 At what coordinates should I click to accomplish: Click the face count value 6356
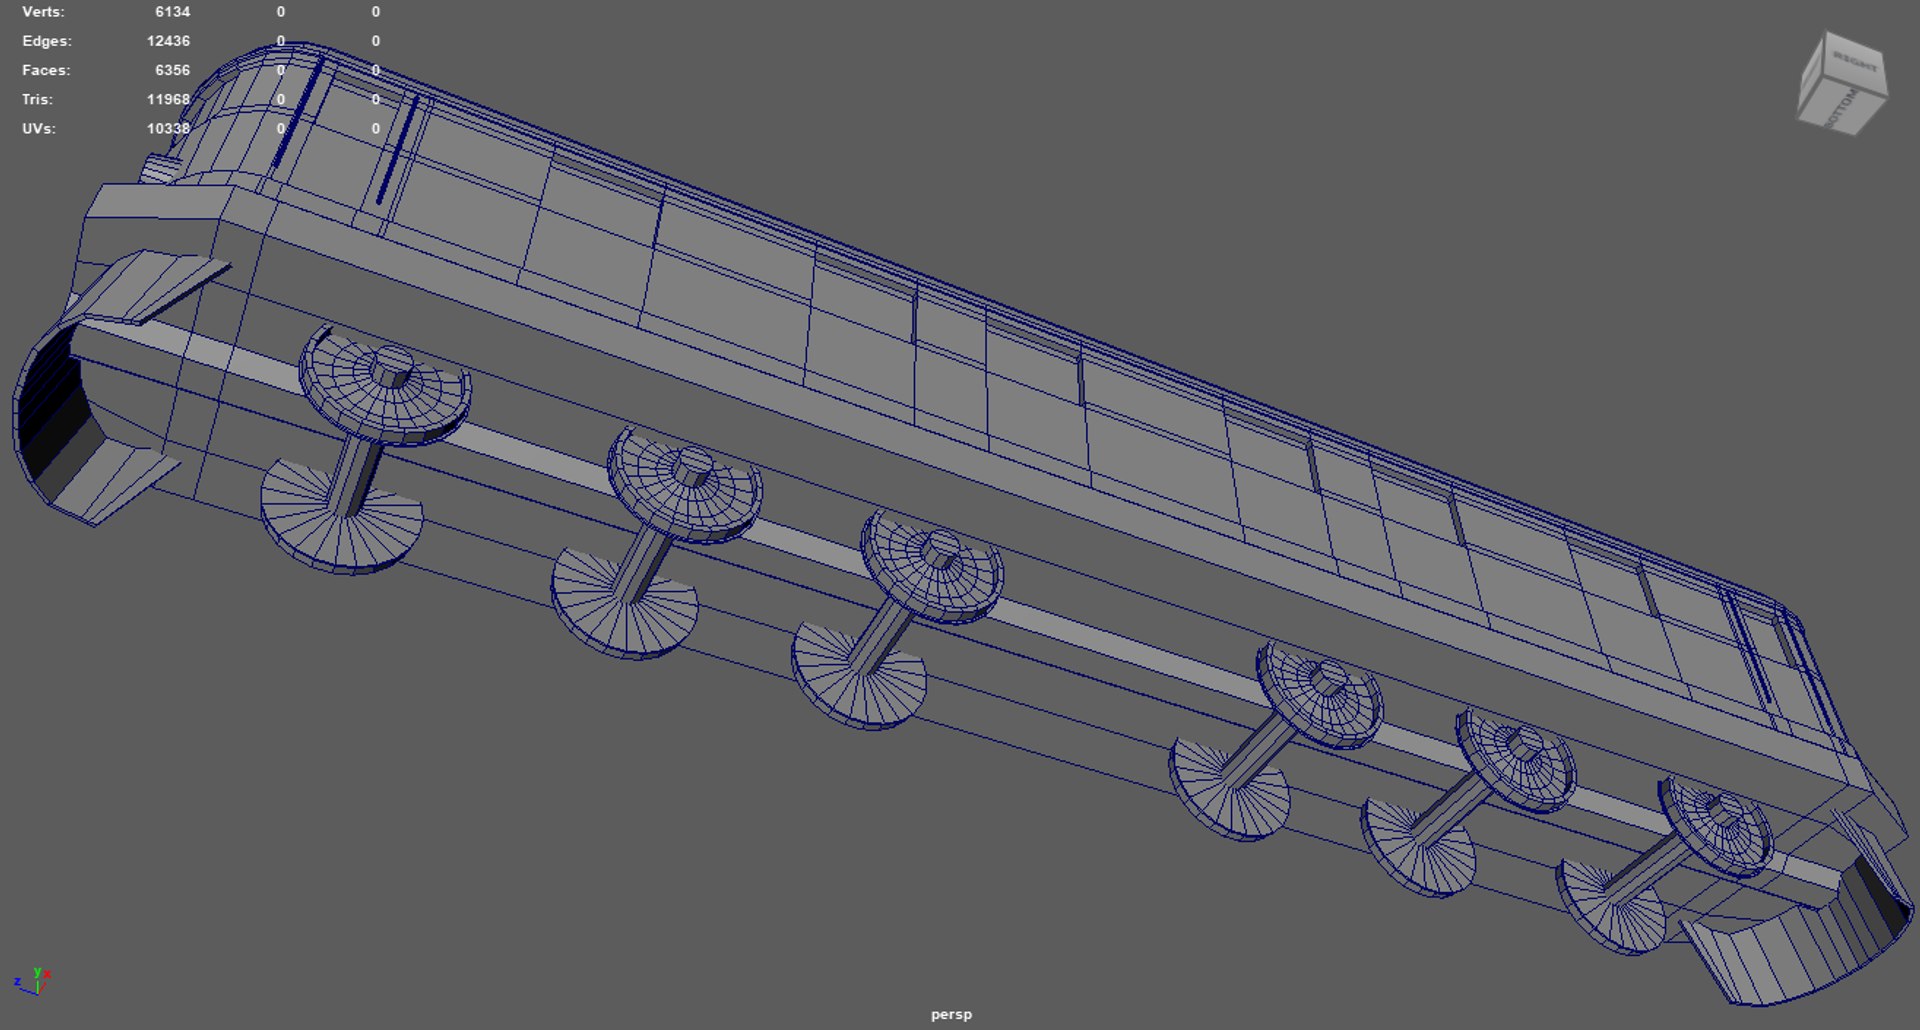pos(173,70)
